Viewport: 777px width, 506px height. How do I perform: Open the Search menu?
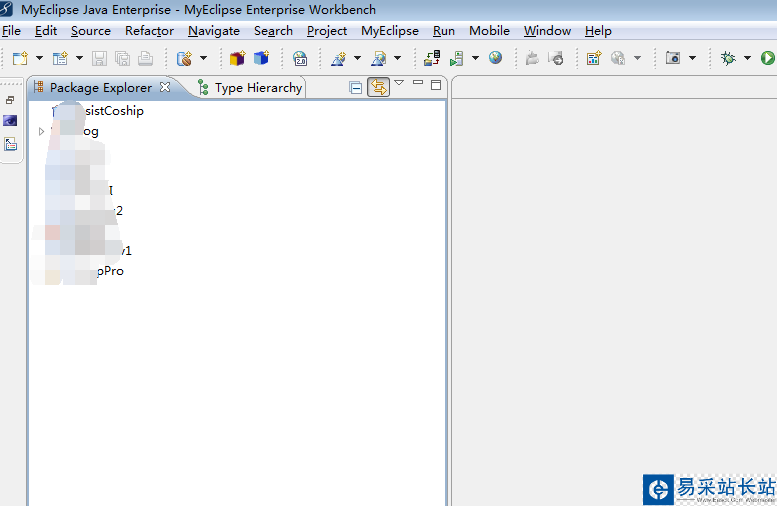(x=273, y=31)
